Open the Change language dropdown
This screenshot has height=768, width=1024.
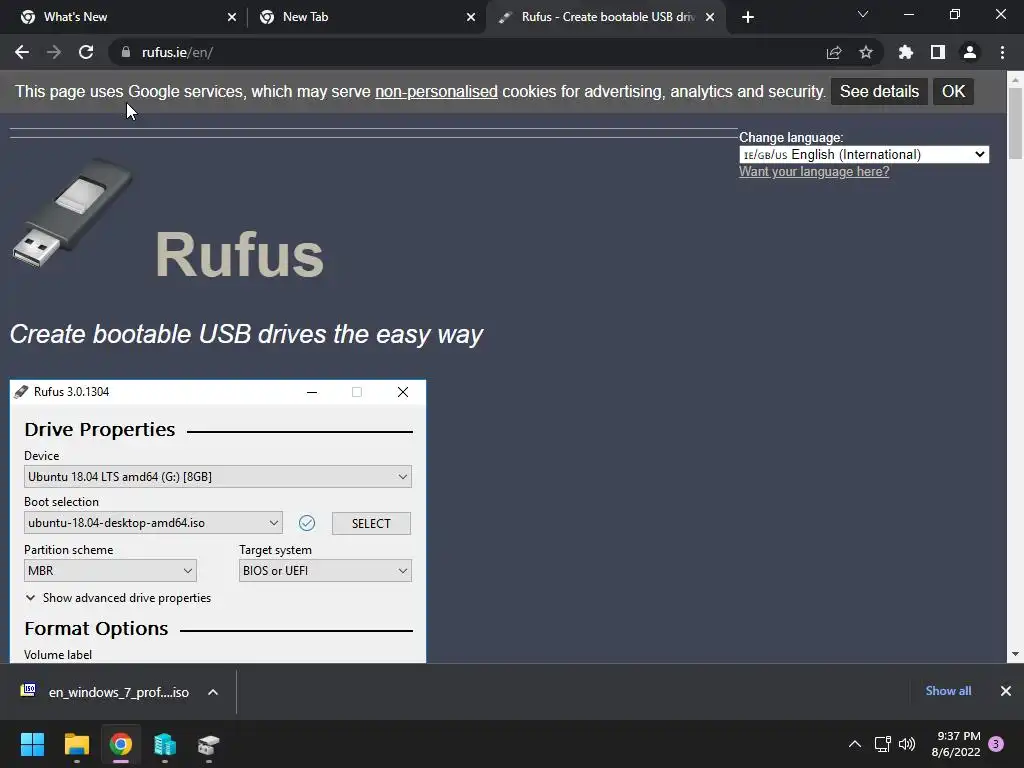pos(864,155)
